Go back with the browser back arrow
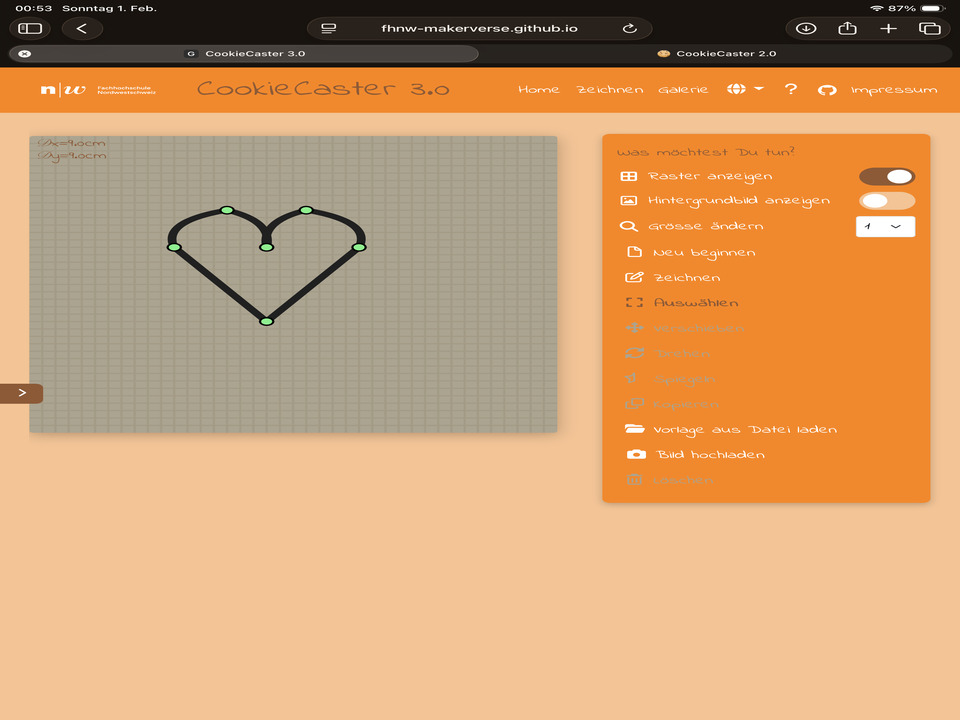This screenshot has height=720, width=960. pyautogui.click(x=81, y=28)
